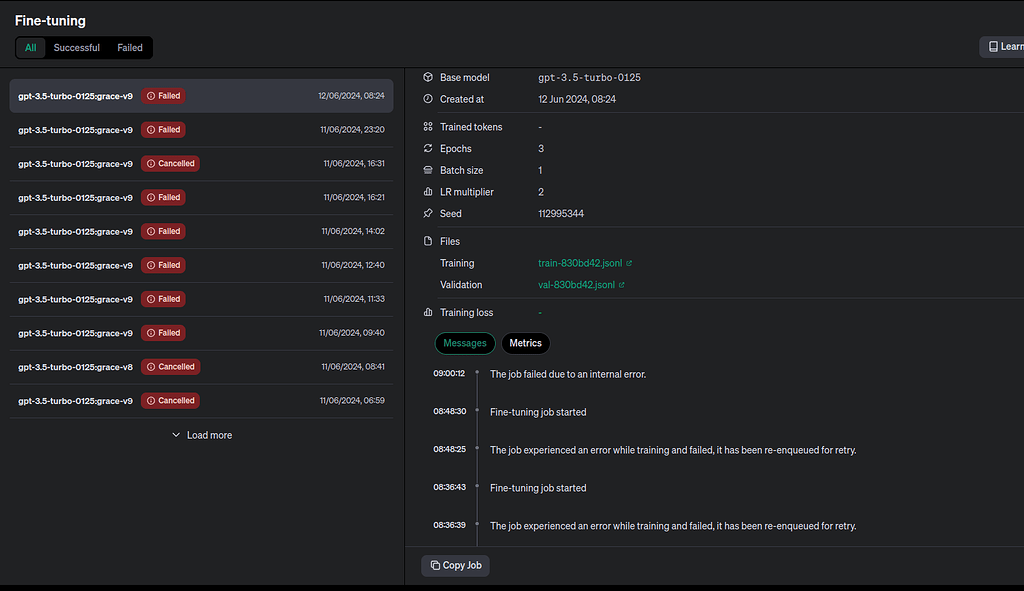Click the Trained tokens grid icon
This screenshot has width=1024, height=591.
pos(429,127)
